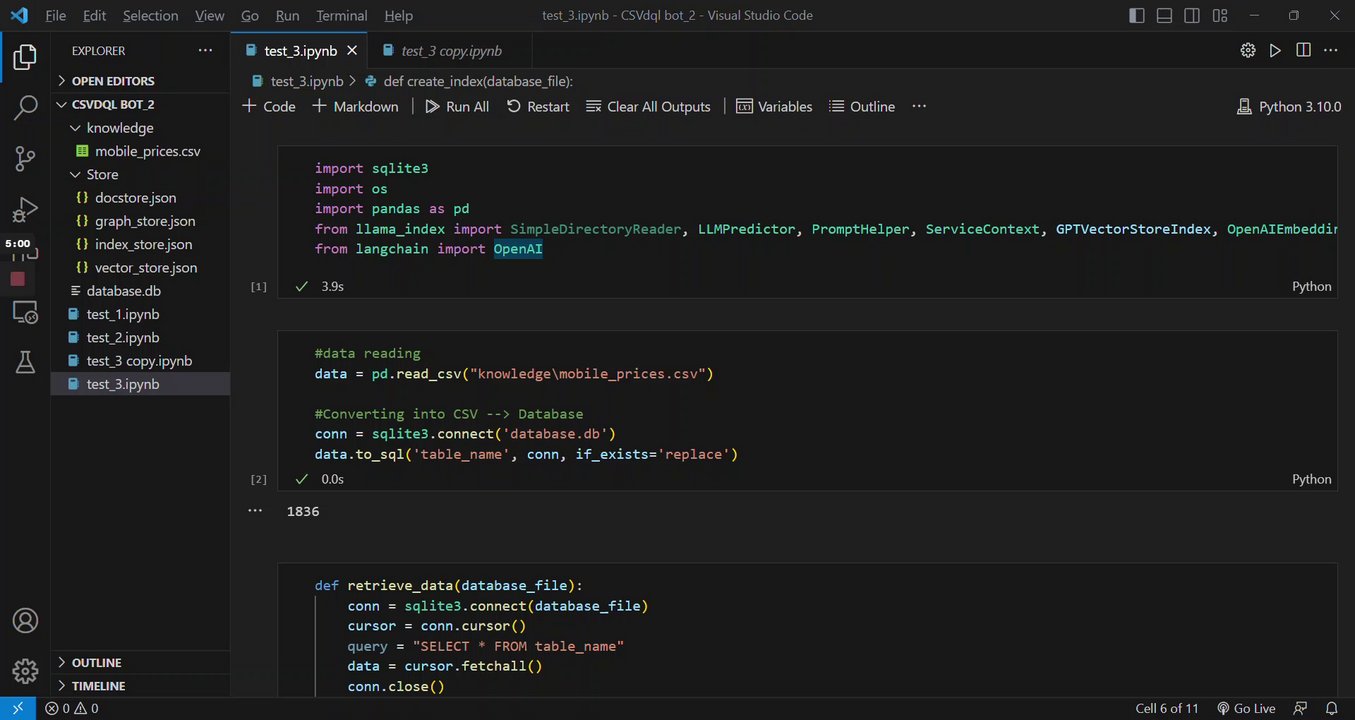Open docstore.json file
Viewport: 1355px width, 720px height.
point(140,198)
